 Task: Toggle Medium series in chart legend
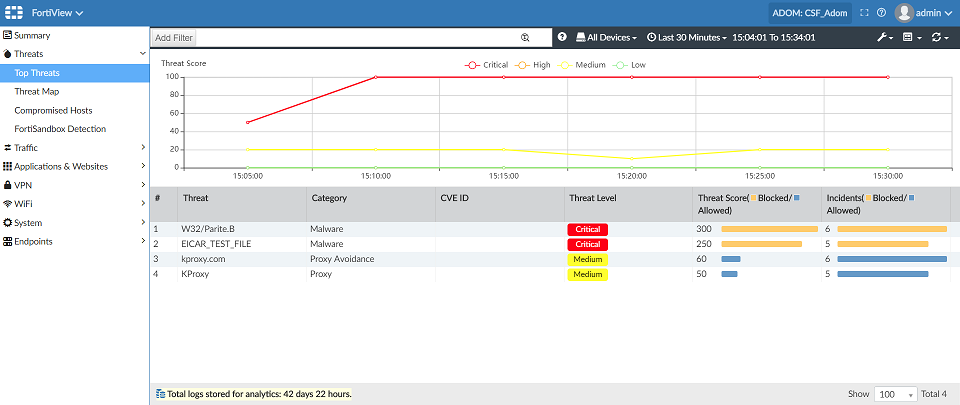[581, 65]
